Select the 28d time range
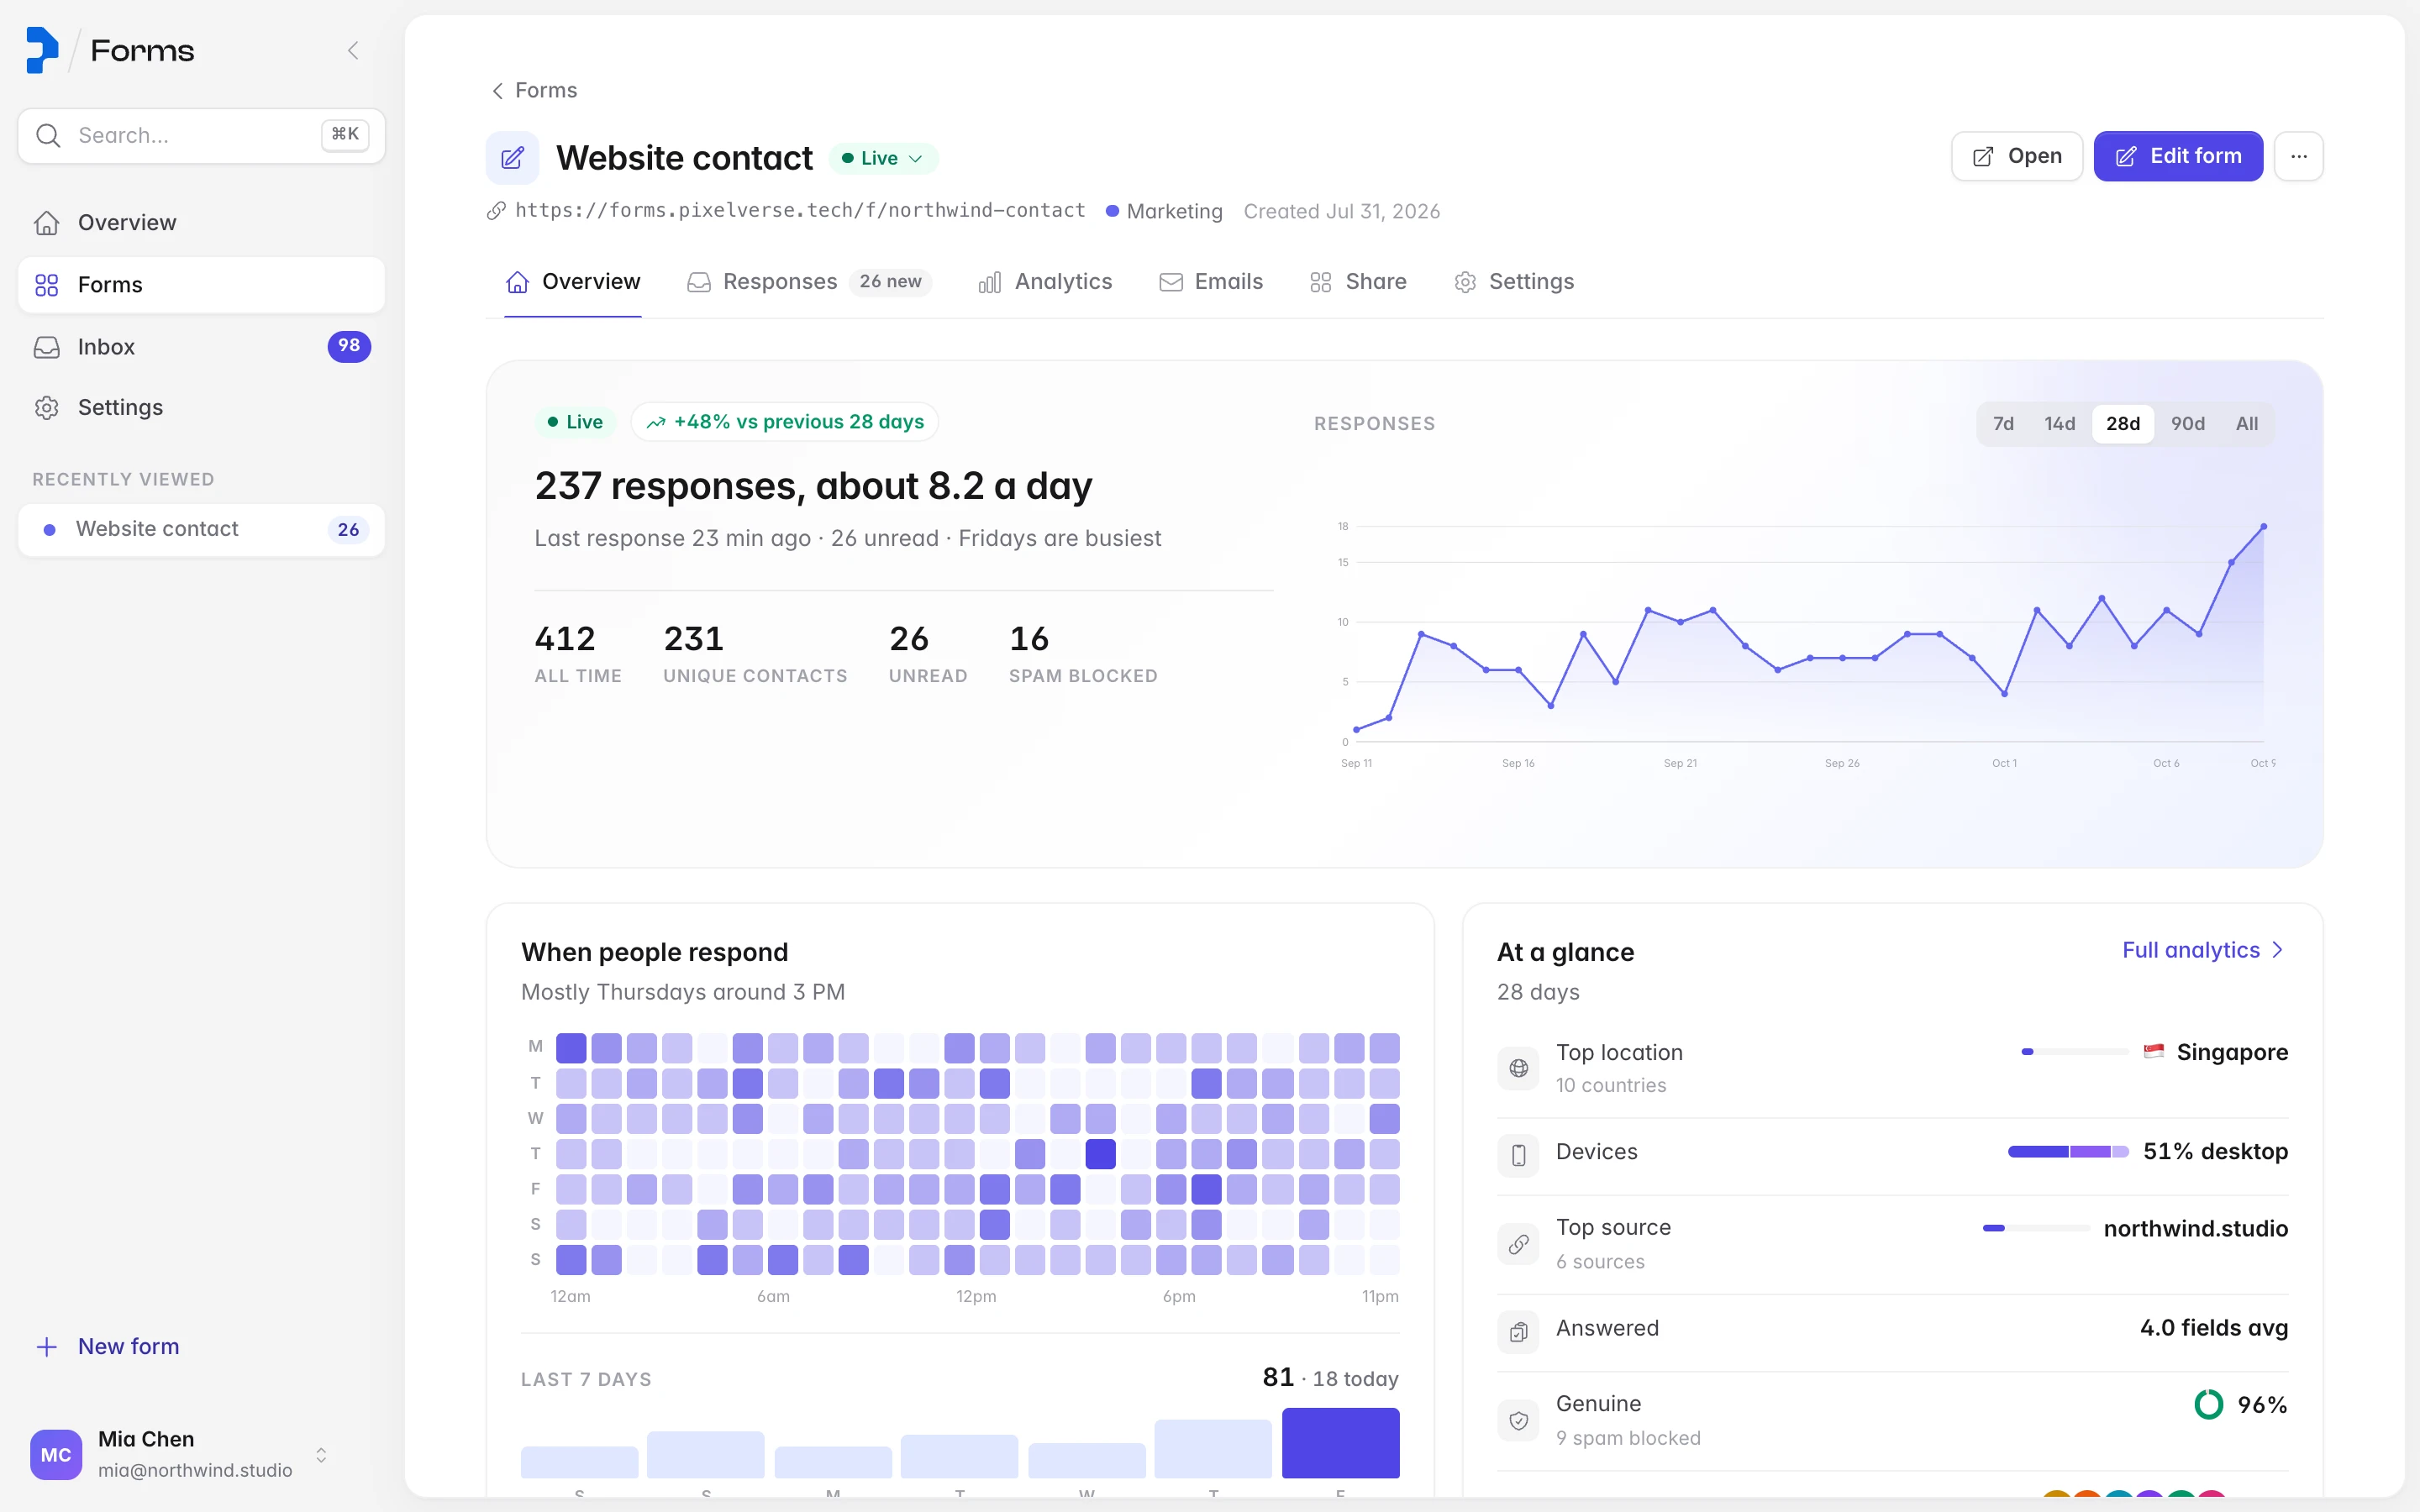2420x1512 pixels. click(2123, 423)
